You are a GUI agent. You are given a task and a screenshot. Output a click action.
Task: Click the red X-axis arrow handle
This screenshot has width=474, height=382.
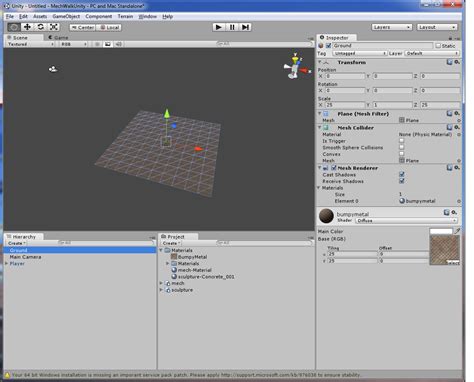pos(199,149)
